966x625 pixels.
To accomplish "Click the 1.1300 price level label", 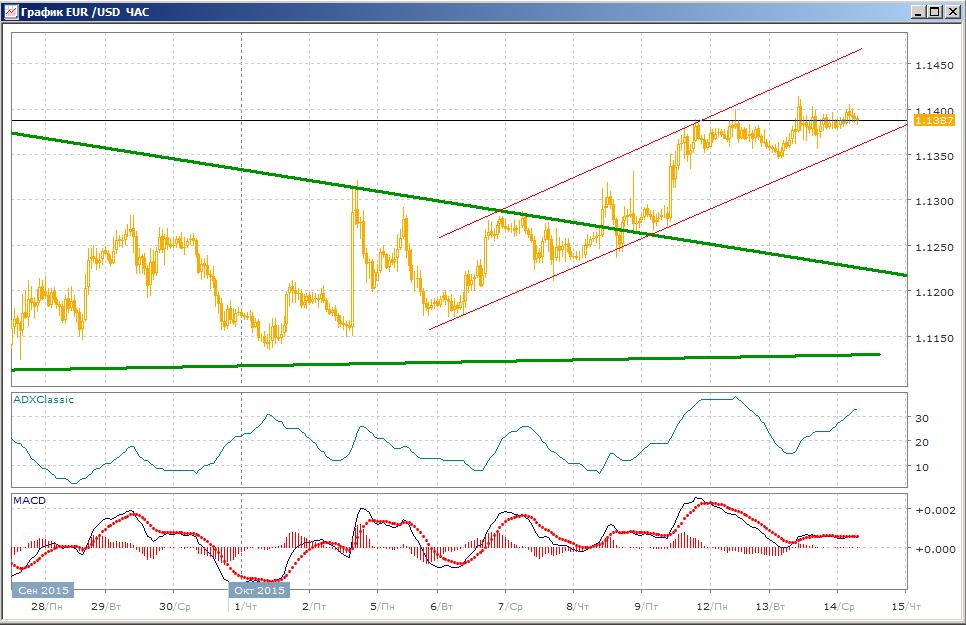I will pos(934,202).
